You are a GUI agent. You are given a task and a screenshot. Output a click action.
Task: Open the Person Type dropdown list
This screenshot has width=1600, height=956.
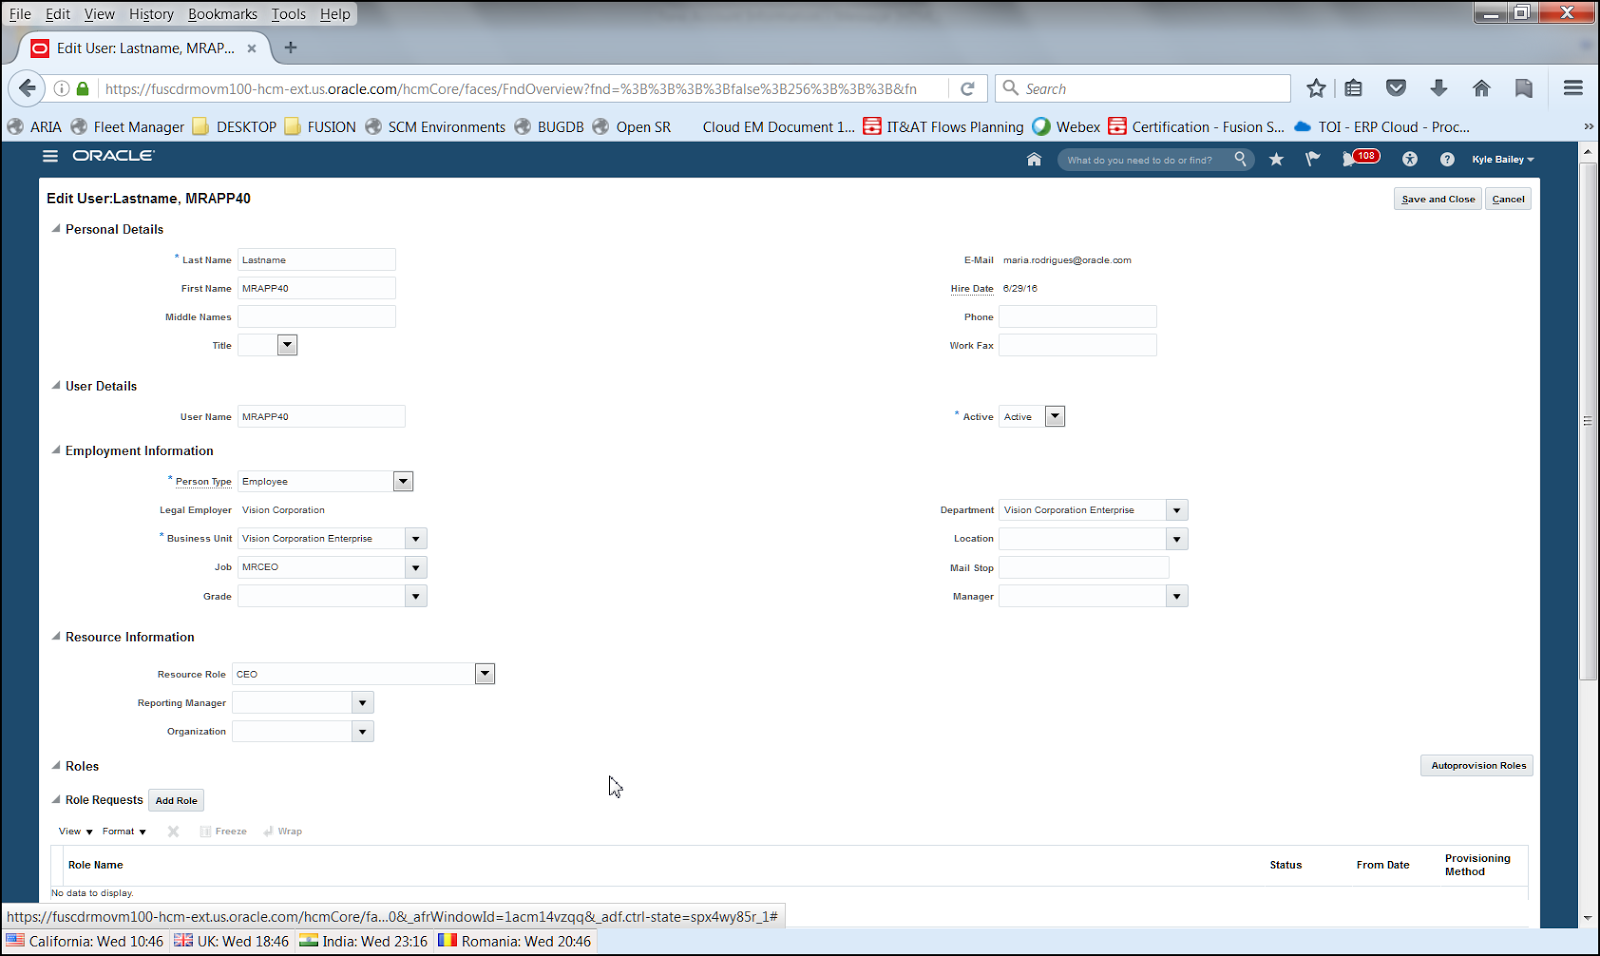click(x=403, y=481)
